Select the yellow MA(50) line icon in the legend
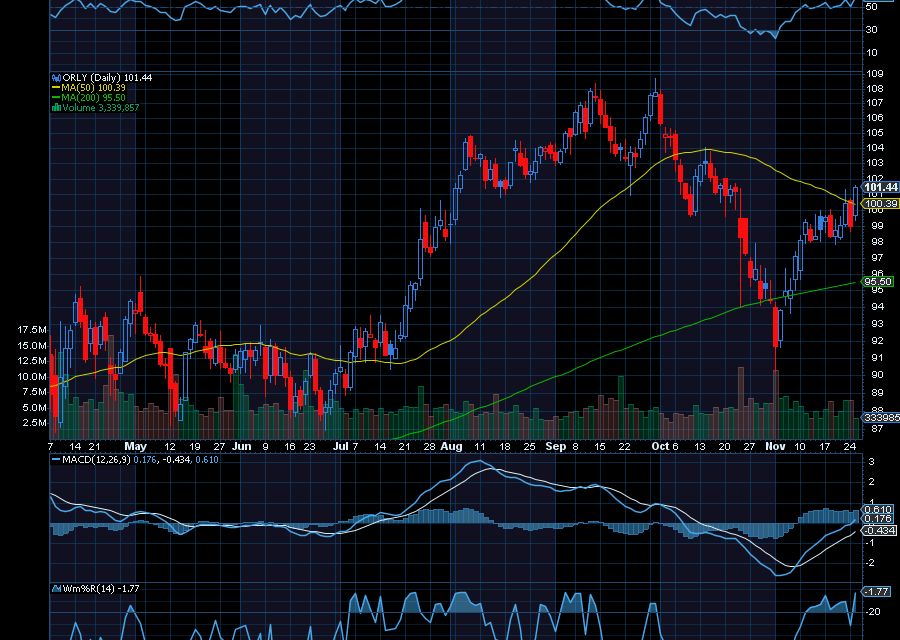The image size is (900, 640). click(x=57, y=87)
